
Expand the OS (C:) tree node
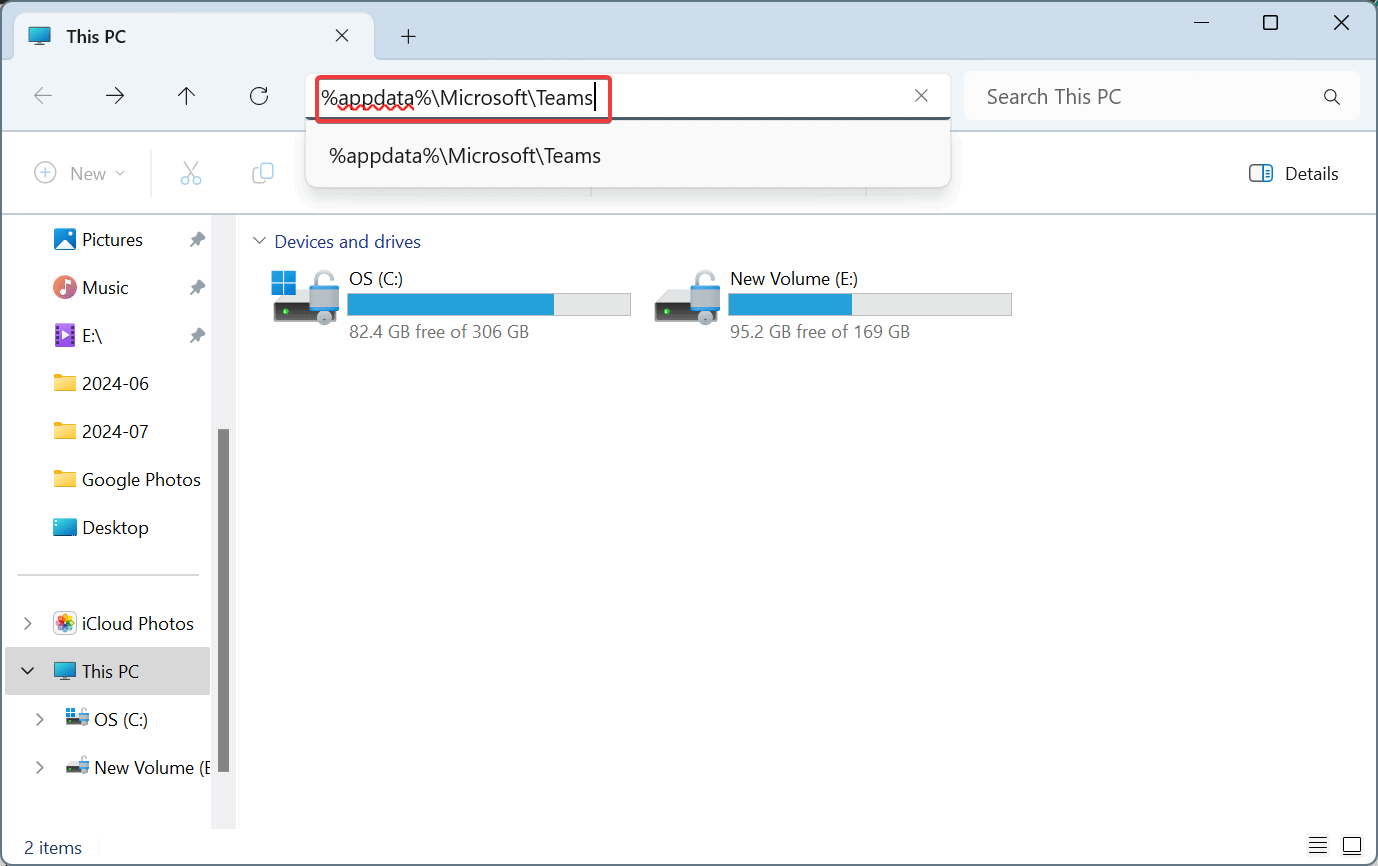click(x=39, y=719)
